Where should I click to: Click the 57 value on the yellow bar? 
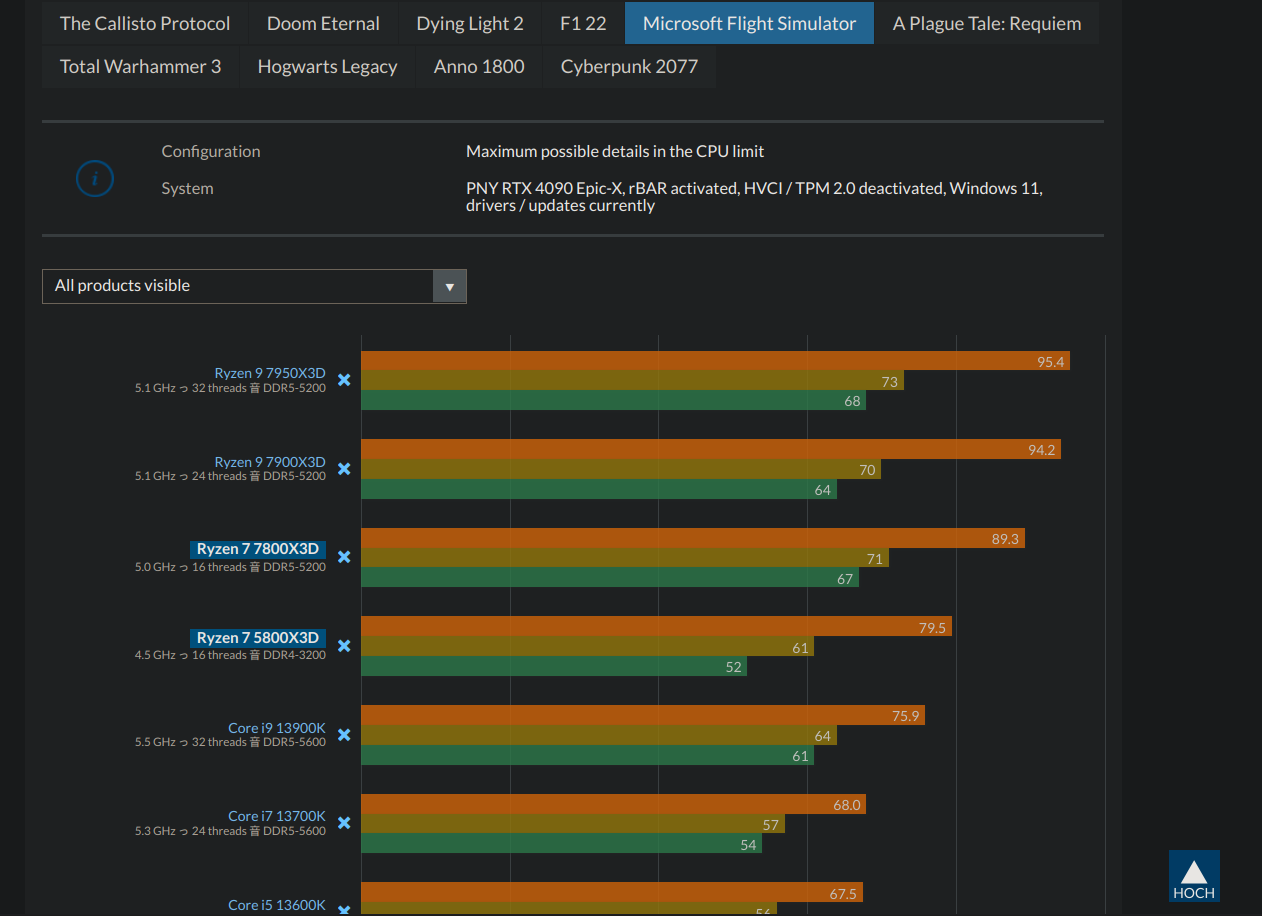point(771,825)
